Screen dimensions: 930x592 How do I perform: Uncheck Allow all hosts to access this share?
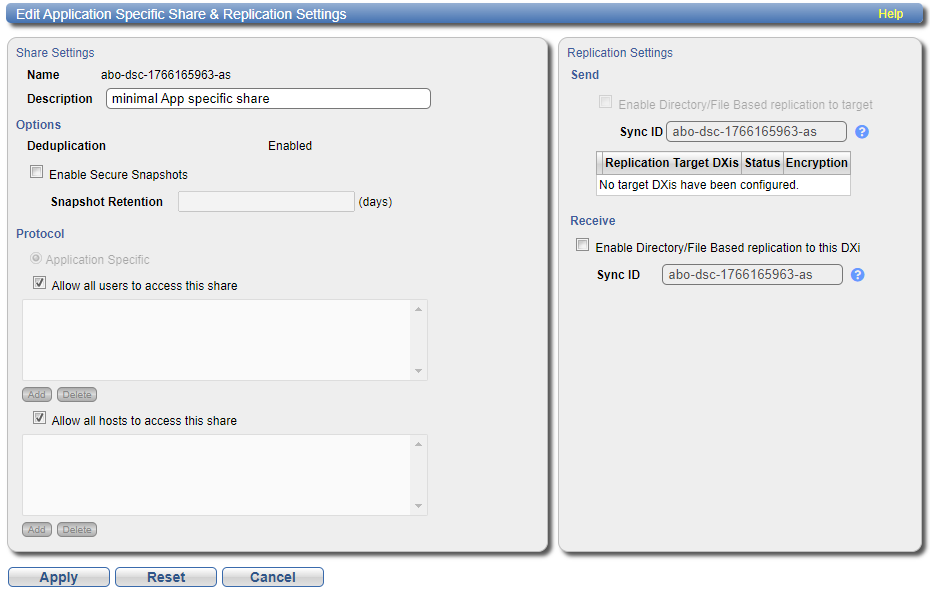(x=39, y=419)
